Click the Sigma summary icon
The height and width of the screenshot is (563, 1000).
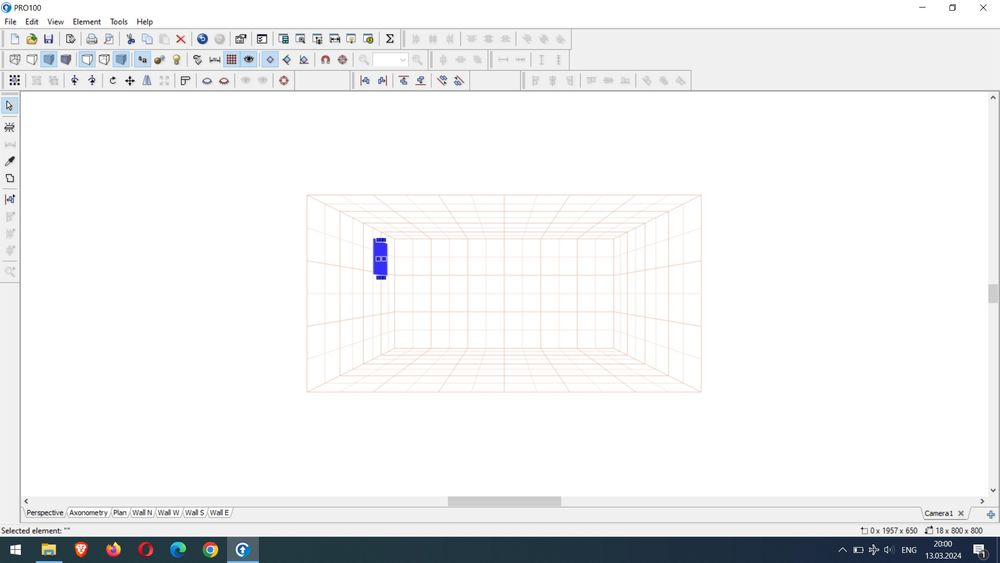coord(390,39)
